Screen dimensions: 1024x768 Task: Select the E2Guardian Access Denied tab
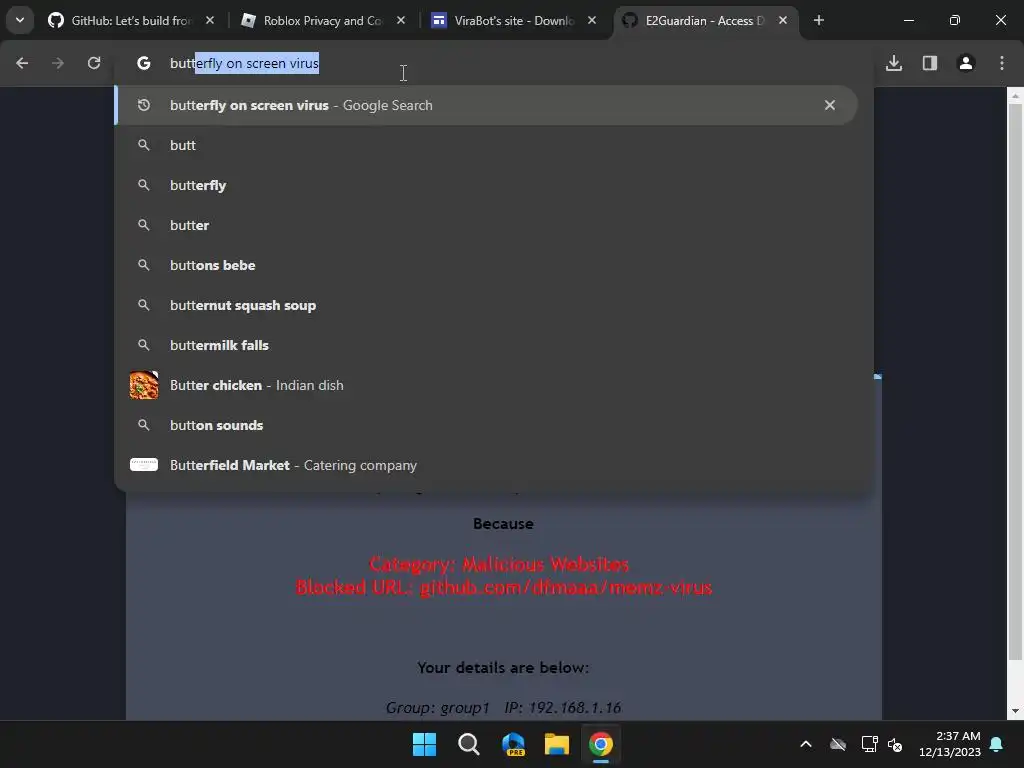pyautogui.click(x=705, y=20)
